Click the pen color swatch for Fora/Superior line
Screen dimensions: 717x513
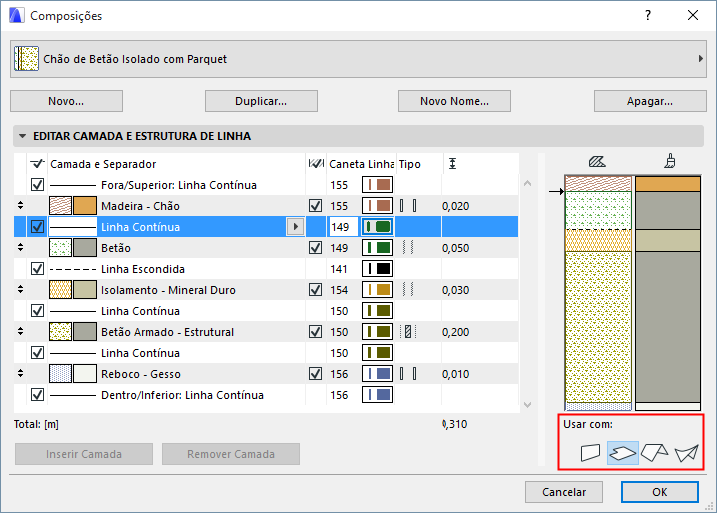tap(377, 185)
